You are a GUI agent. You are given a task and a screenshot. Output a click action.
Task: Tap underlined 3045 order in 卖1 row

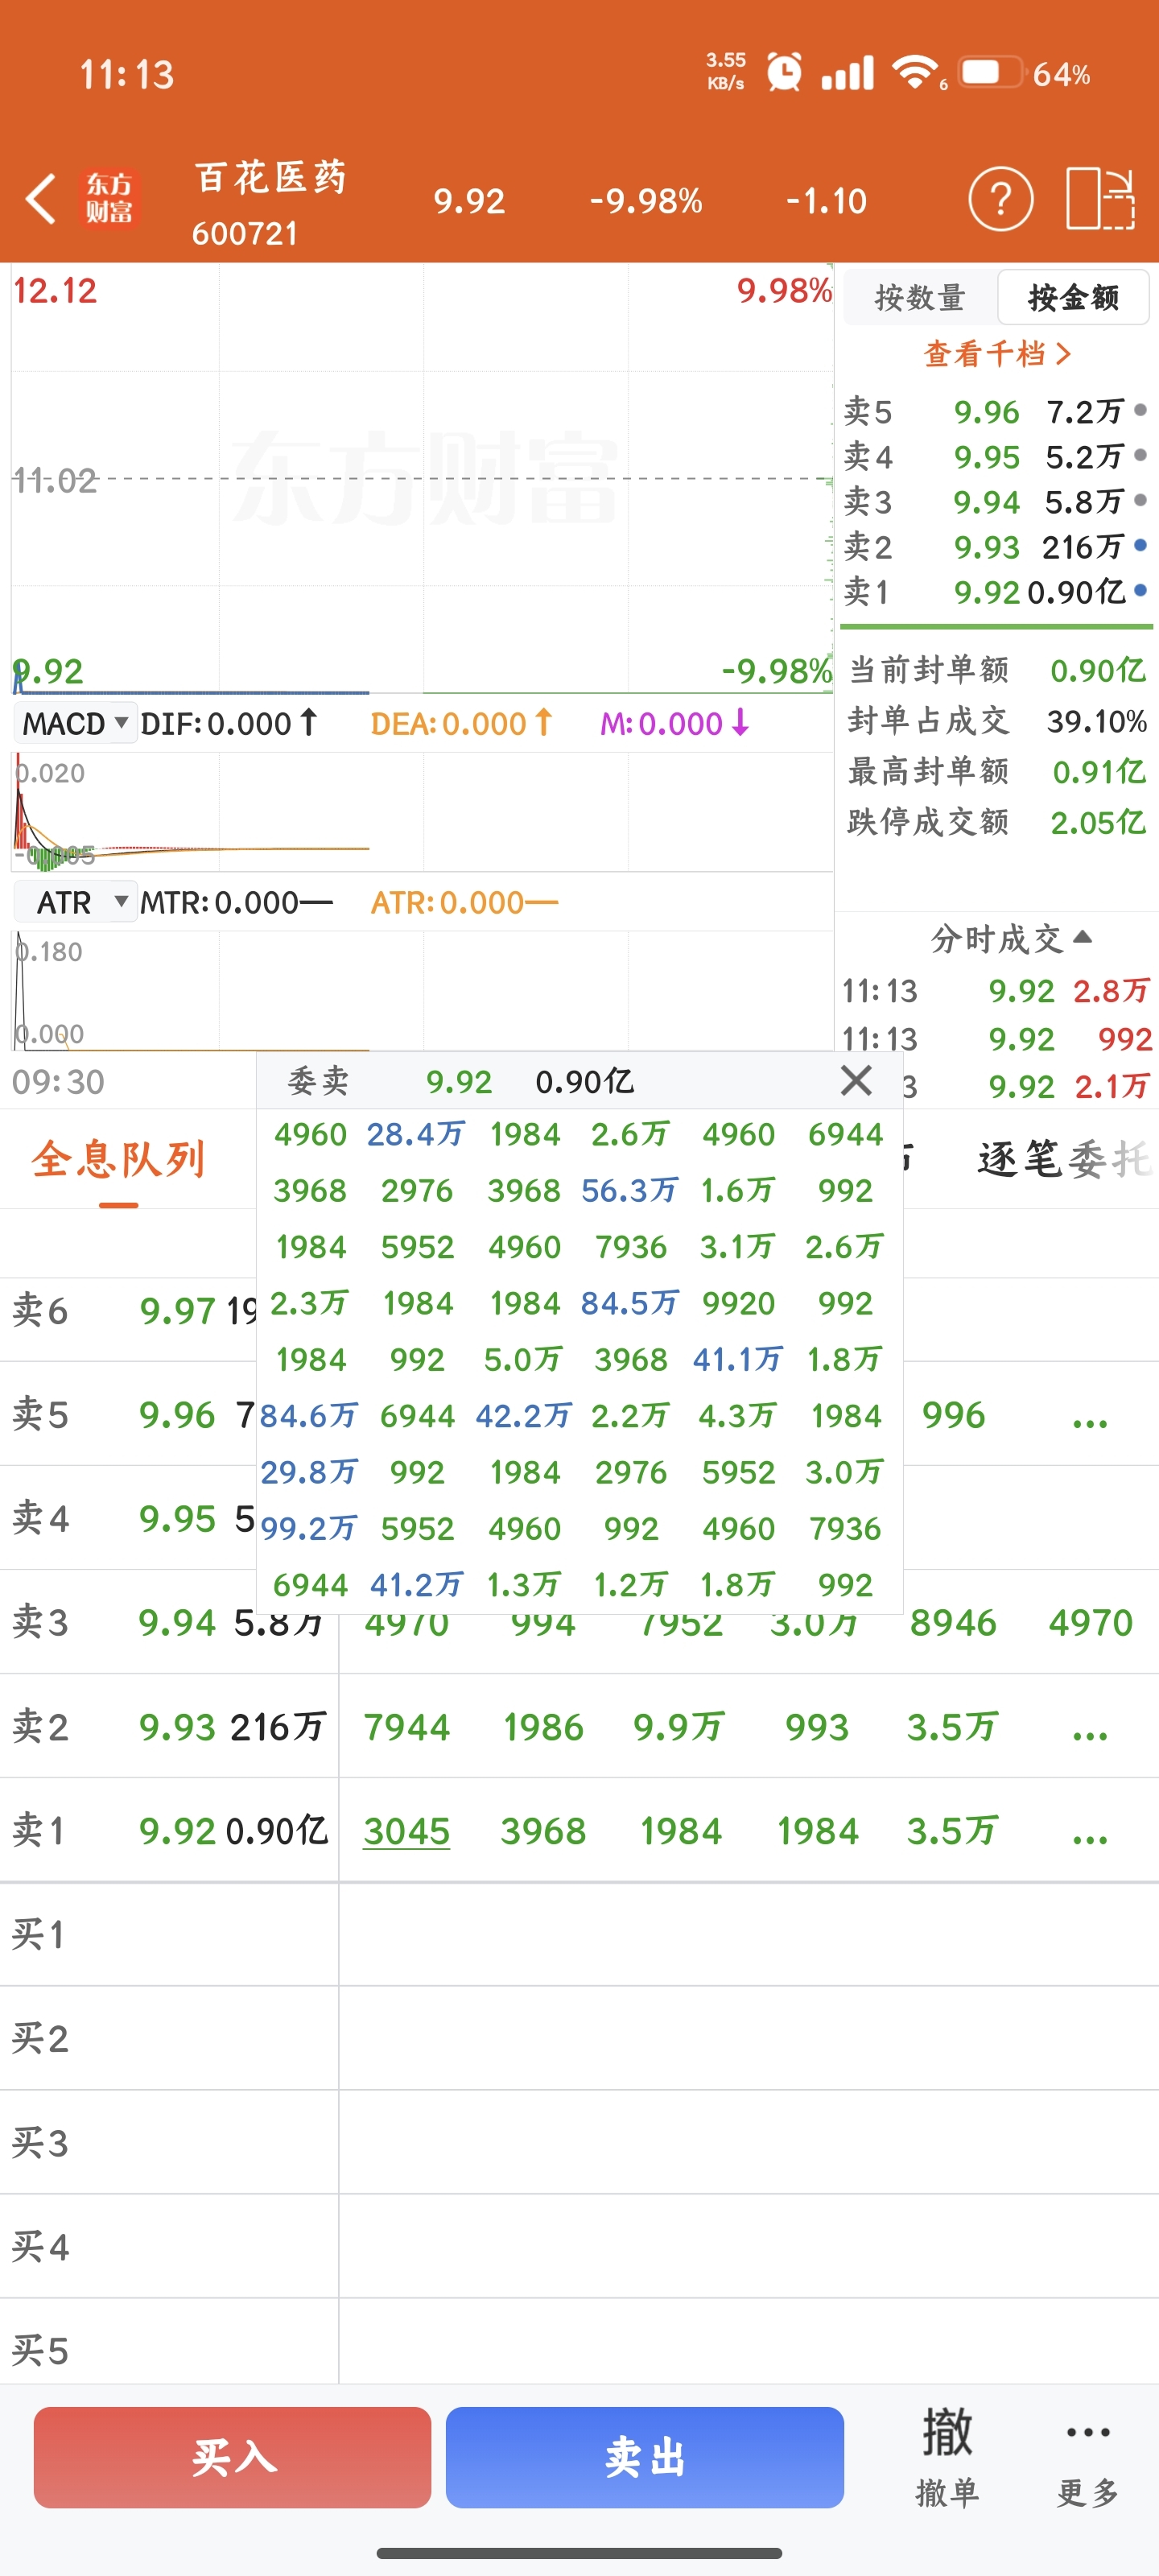point(406,1831)
